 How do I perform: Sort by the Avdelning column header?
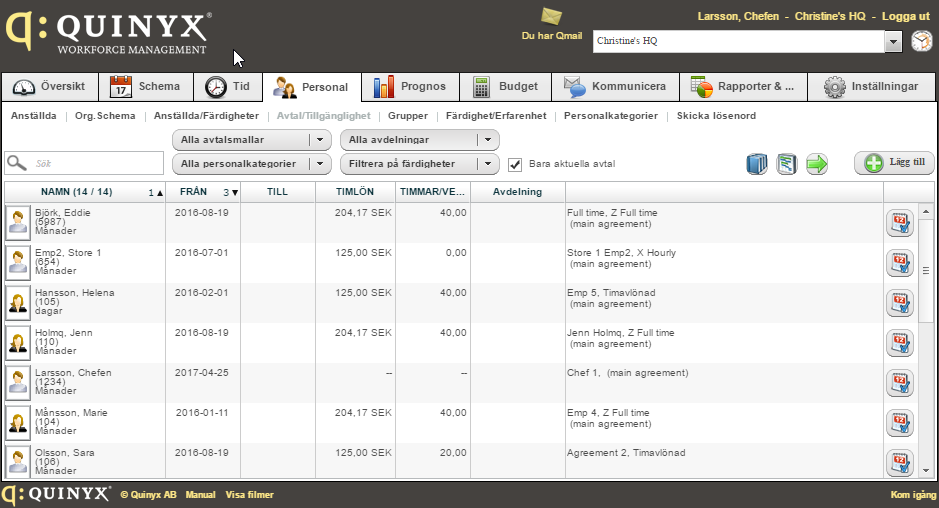[x=517, y=192]
